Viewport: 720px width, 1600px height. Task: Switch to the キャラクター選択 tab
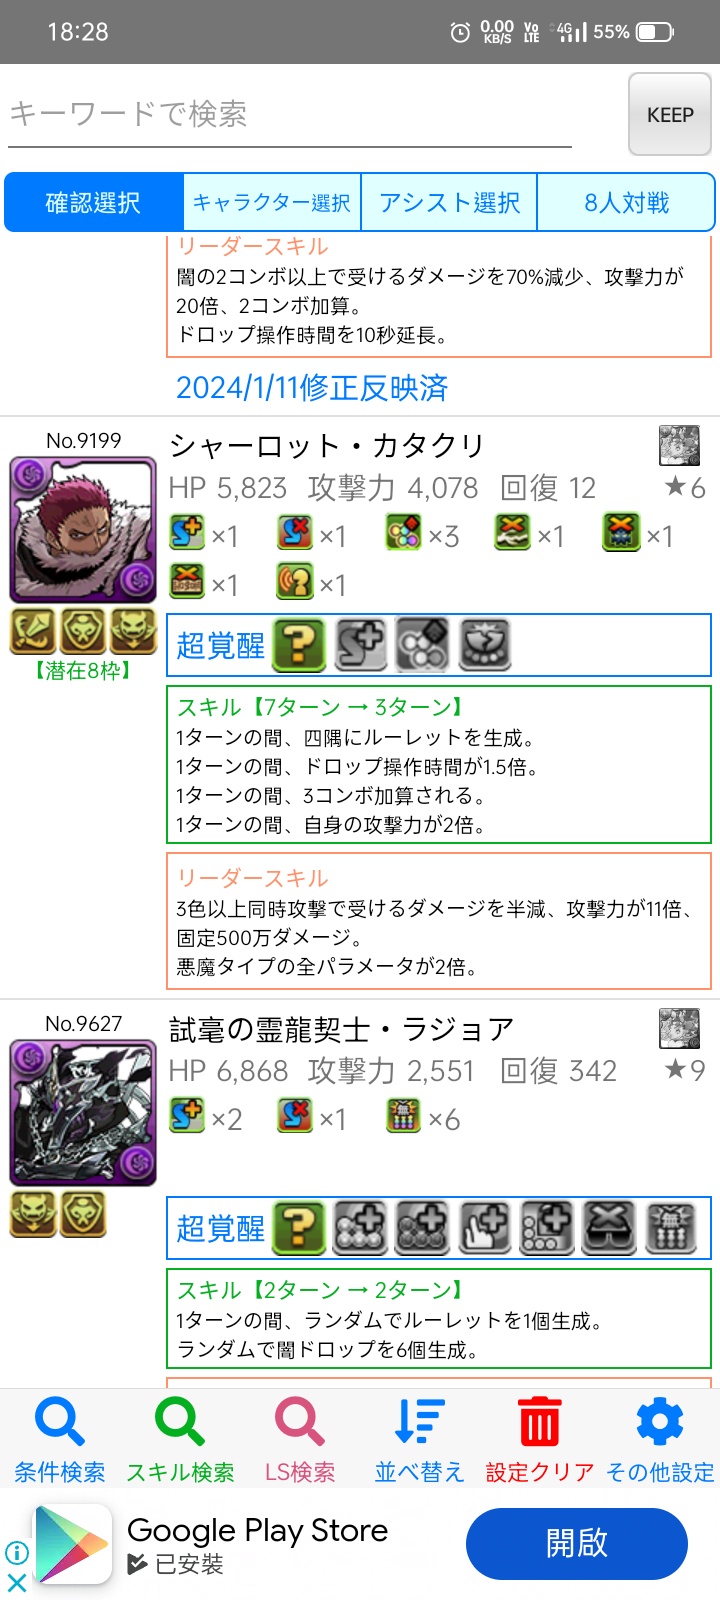click(272, 203)
